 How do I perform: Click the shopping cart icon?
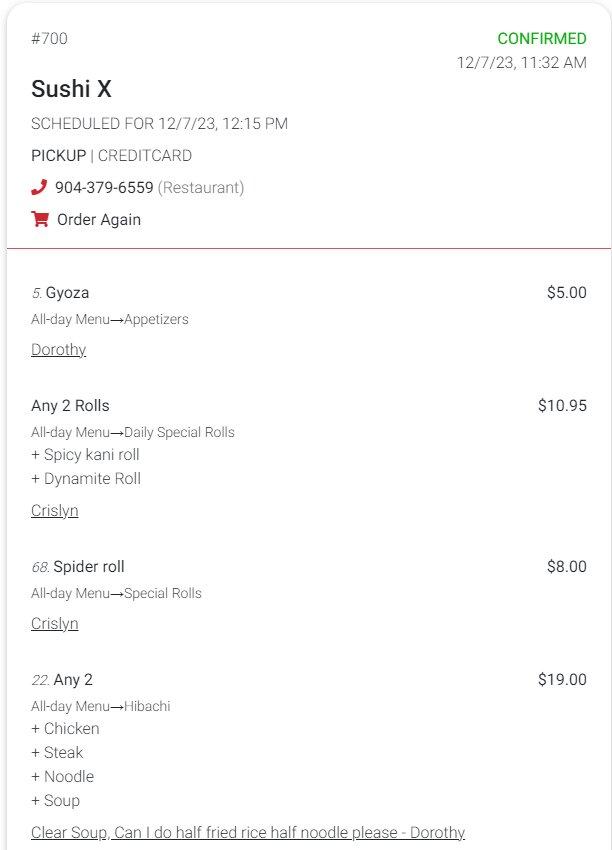(40, 219)
